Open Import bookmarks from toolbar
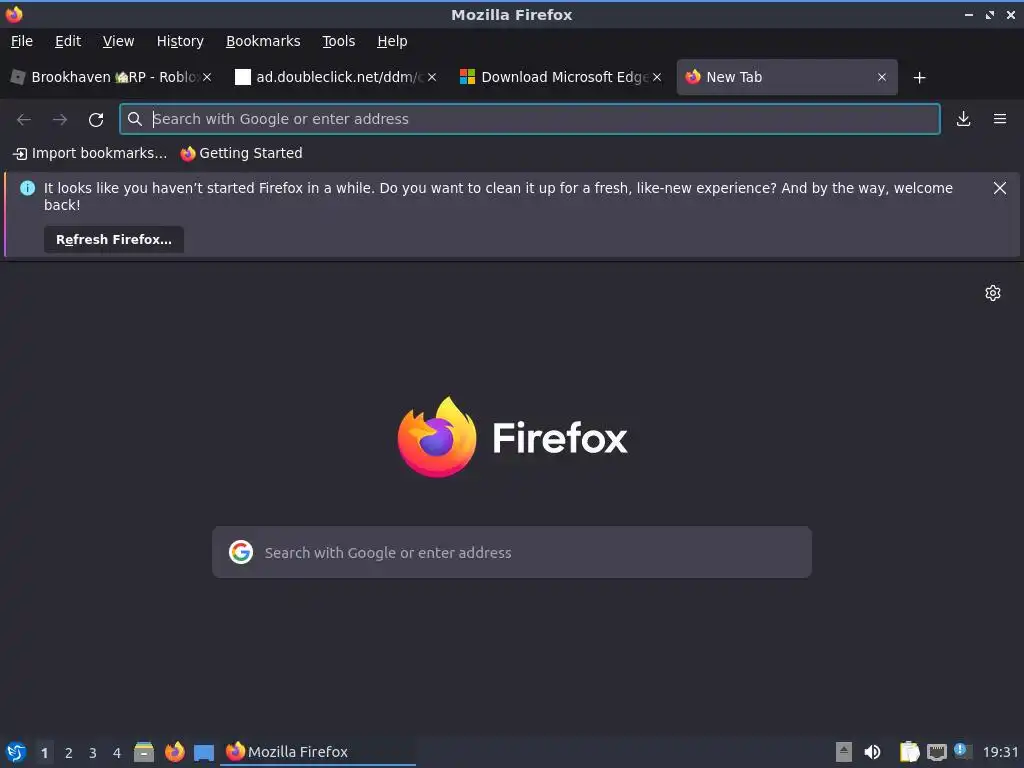1024x768 pixels. [x=90, y=153]
